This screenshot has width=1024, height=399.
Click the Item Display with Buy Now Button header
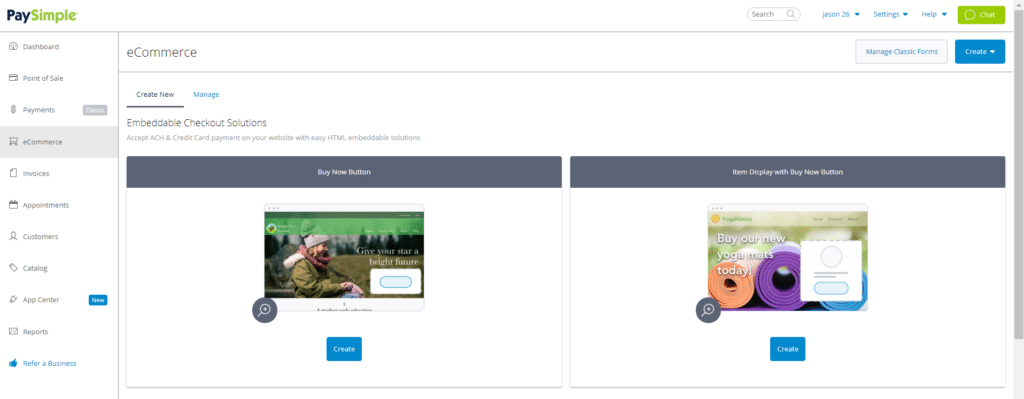[788, 172]
